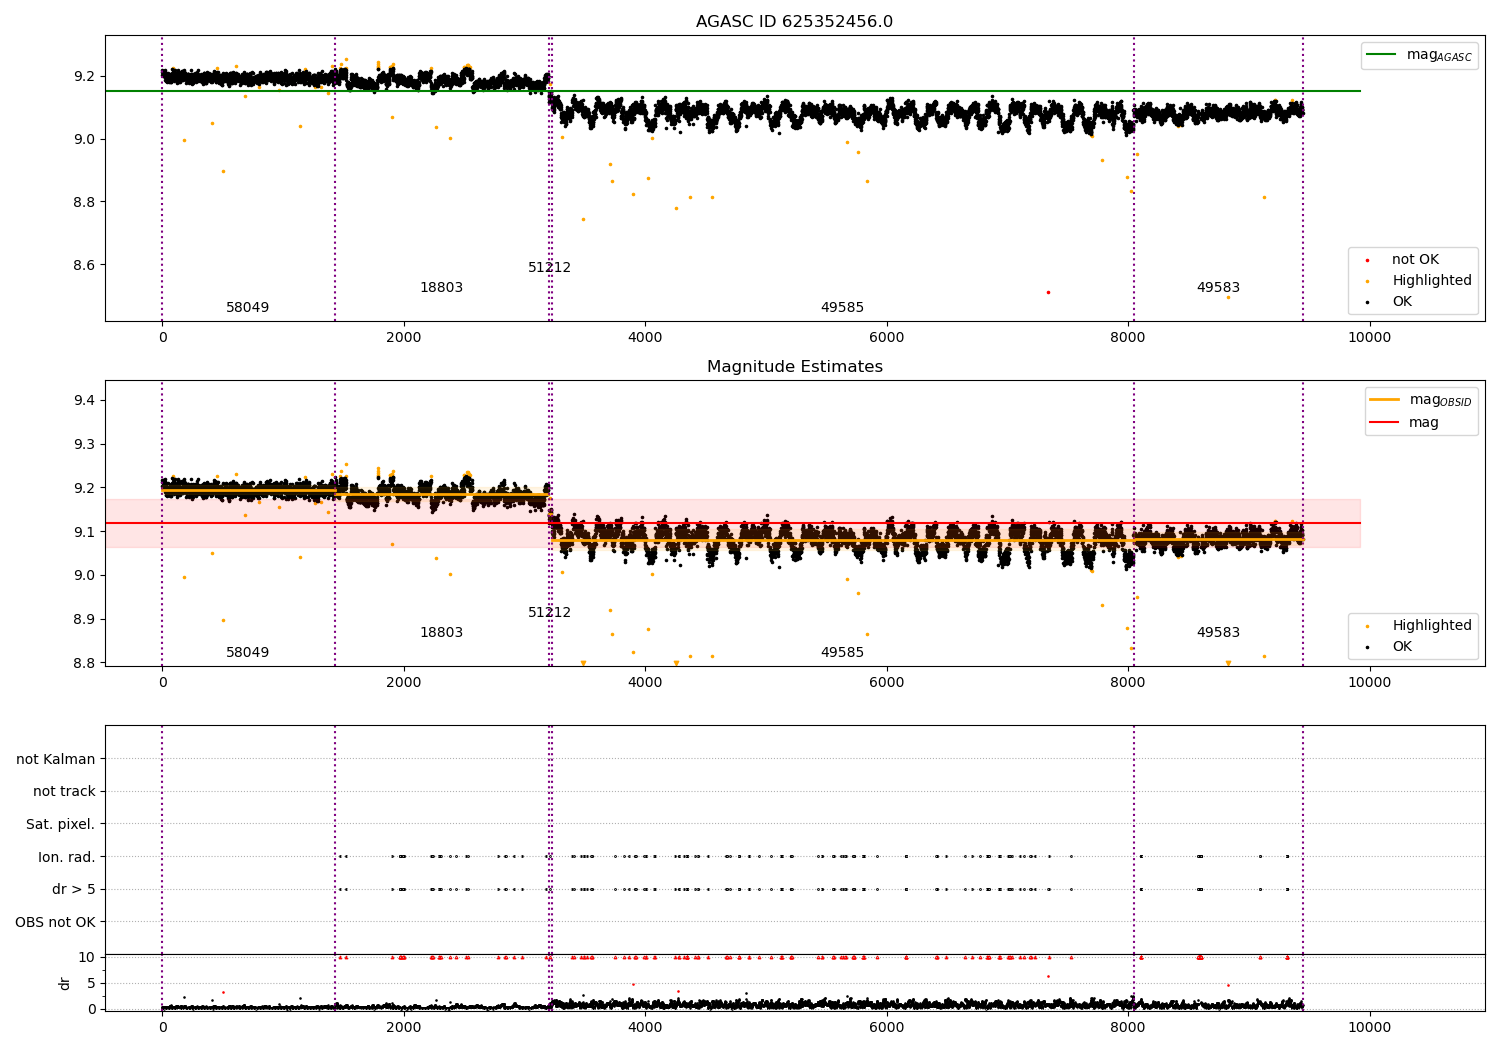Click x-axis tick 2000 under Magnitude Estimates plot
The width and height of the screenshot is (1500, 1050).
pos(403,683)
